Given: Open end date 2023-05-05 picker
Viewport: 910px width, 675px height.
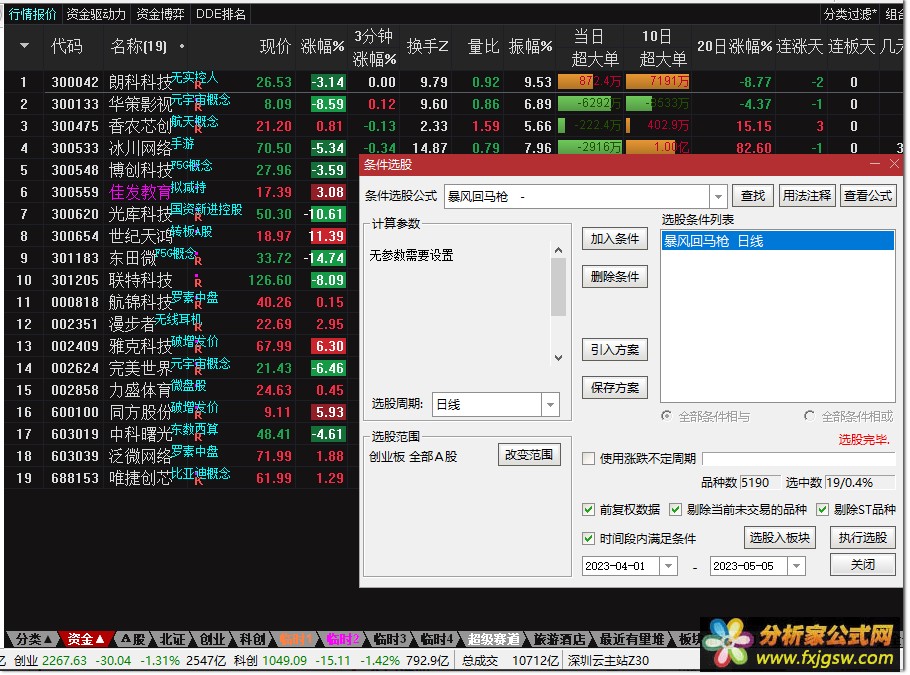Looking at the screenshot, I should 796,566.
